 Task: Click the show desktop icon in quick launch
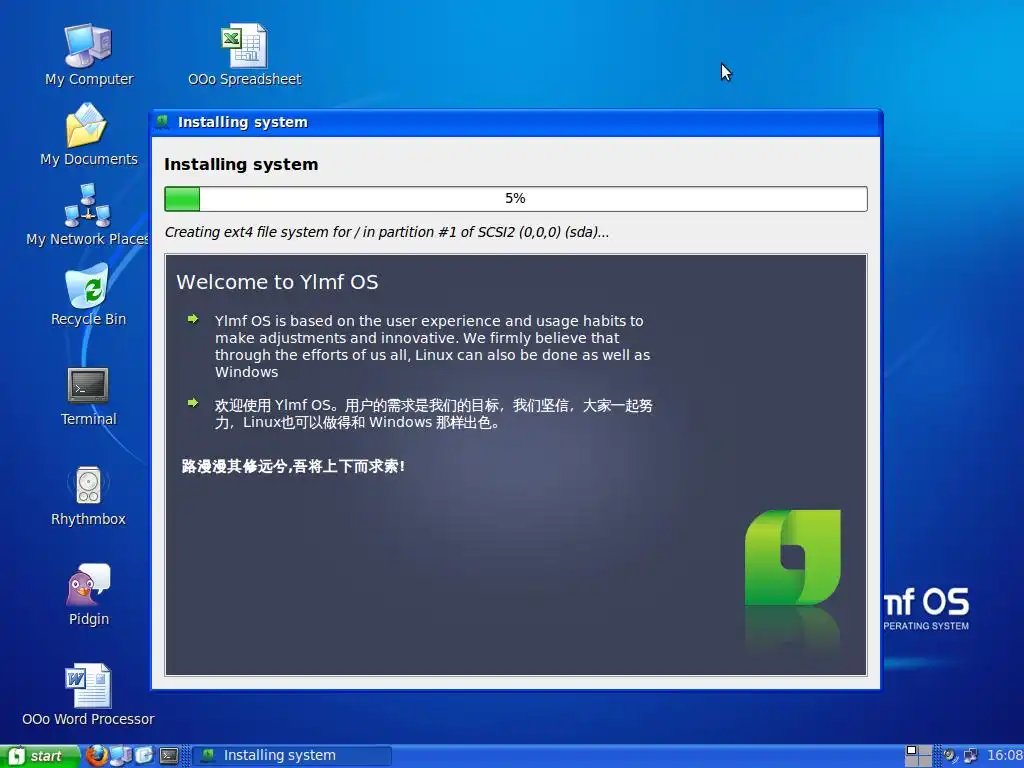tap(144, 756)
